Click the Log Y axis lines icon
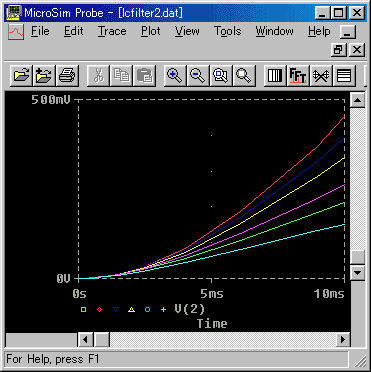371x372 pixels. click(x=344, y=76)
